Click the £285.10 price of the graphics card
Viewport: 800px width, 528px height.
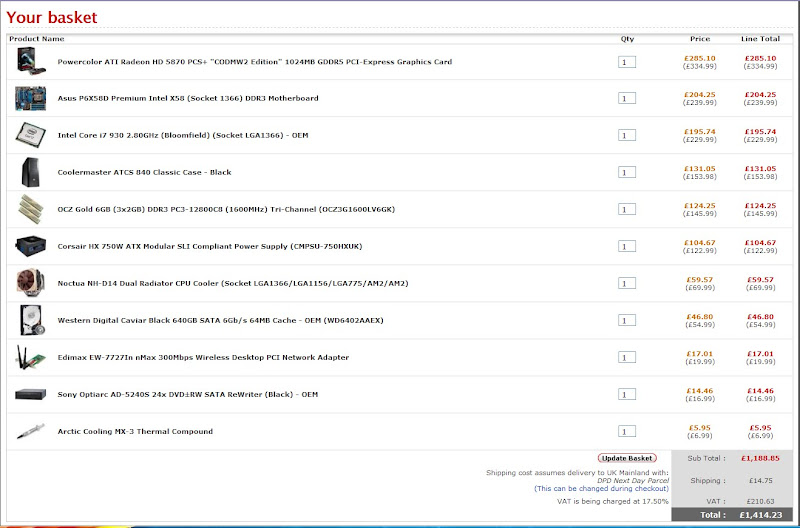700,58
